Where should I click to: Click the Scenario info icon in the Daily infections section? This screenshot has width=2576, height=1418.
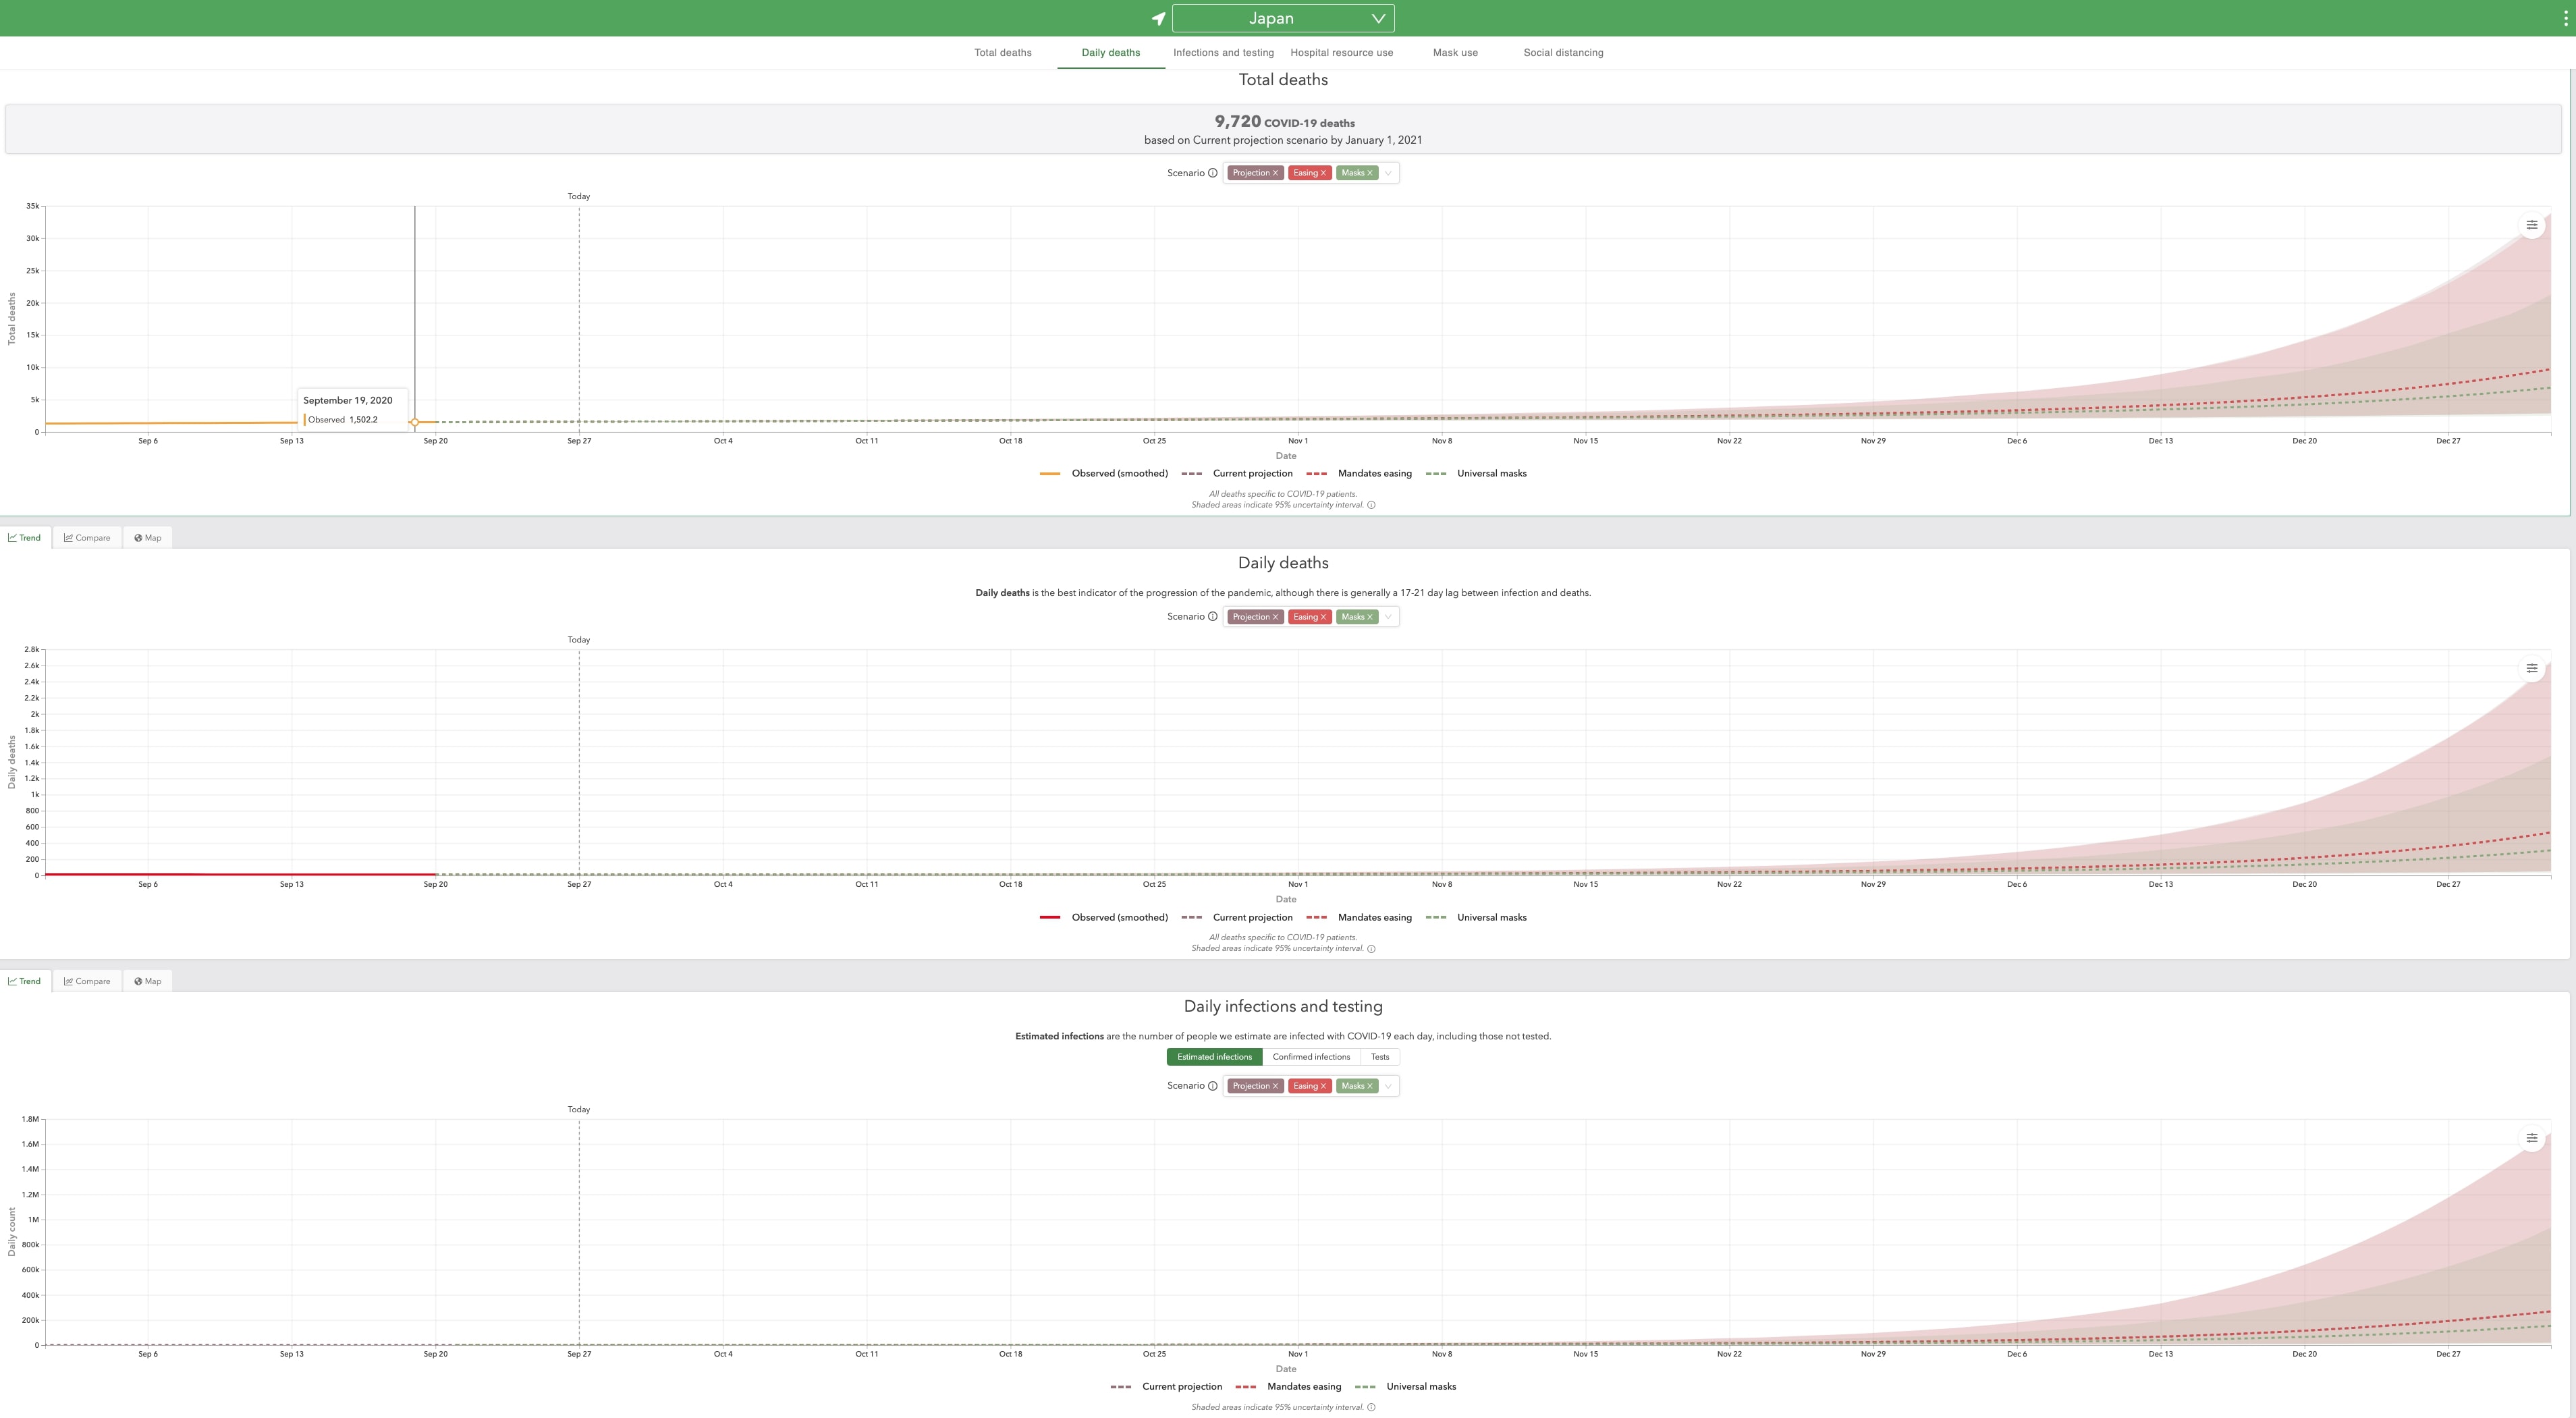pos(1213,1086)
